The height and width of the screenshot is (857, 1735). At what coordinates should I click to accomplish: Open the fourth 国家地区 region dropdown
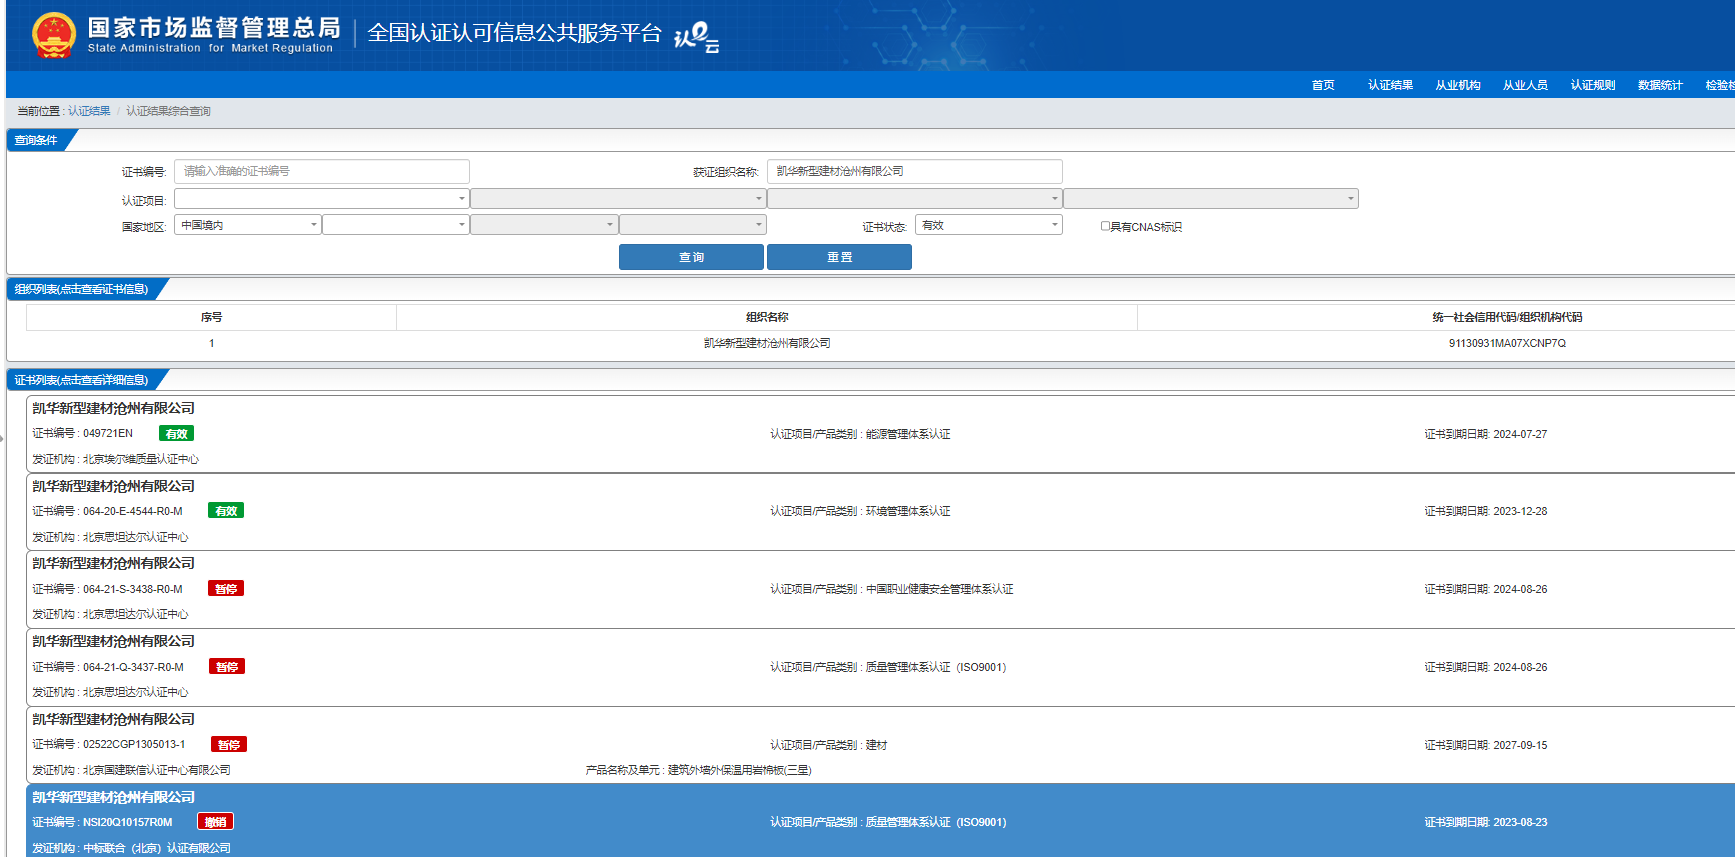(x=693, y=225)
